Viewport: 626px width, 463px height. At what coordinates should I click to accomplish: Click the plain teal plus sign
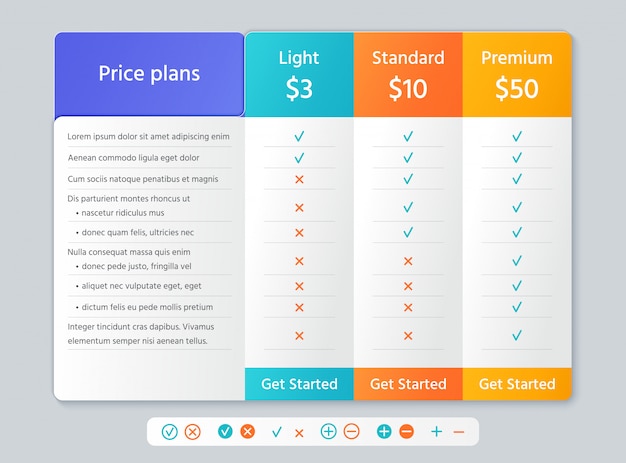(x=437, y=431)
